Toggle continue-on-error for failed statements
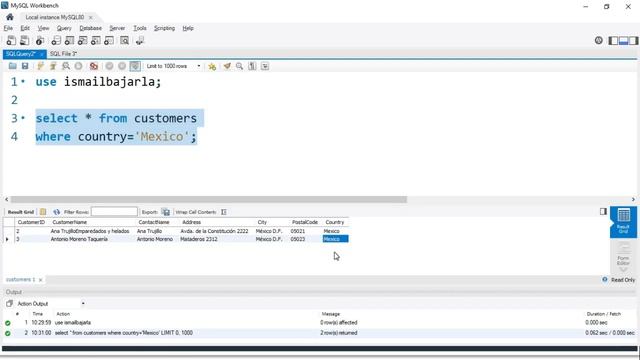The height and width of the screenshot is (360, 640). coord(94,66)
